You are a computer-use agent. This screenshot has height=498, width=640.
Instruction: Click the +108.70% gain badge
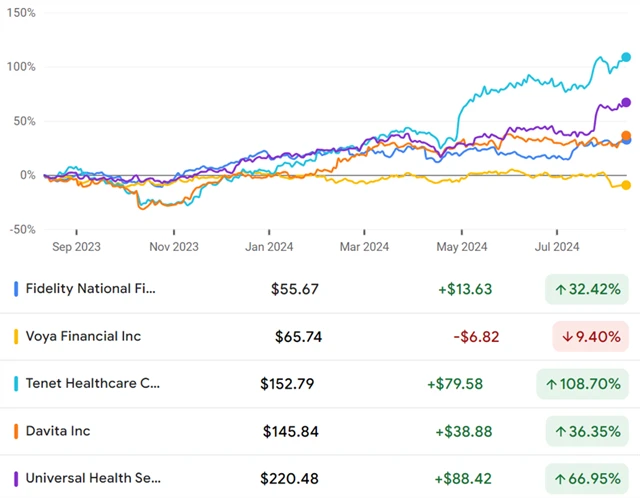[584, 383]
